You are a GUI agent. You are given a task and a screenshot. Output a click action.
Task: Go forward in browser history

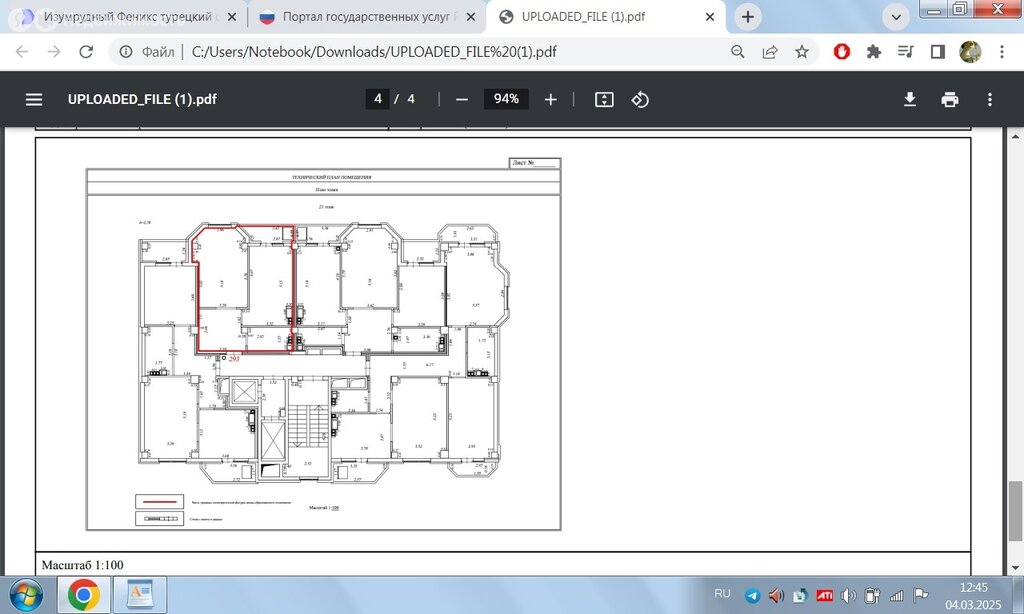click(54, 52)
